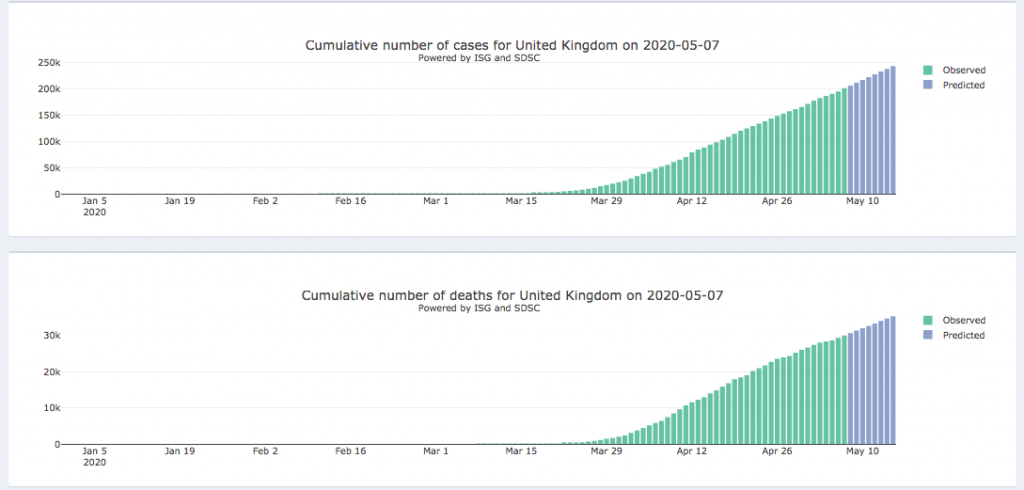
Task: Select the tallest predicted bar in deaths chart
Action: tap(892, 380)
